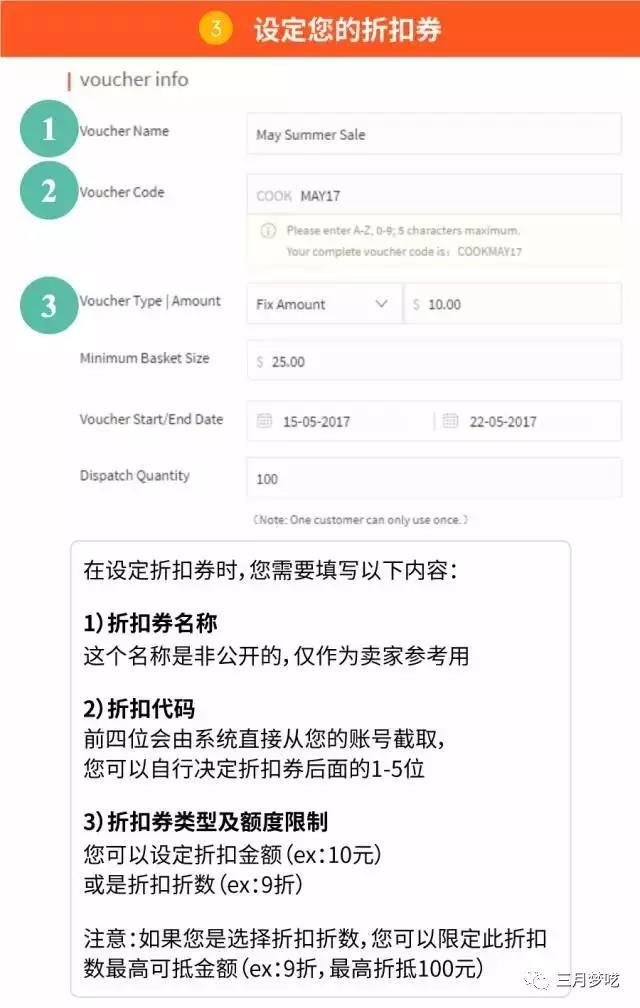Click the voucher amount field showing 10.00
This screenshot has height=1008, width=640.
(513, 303)
